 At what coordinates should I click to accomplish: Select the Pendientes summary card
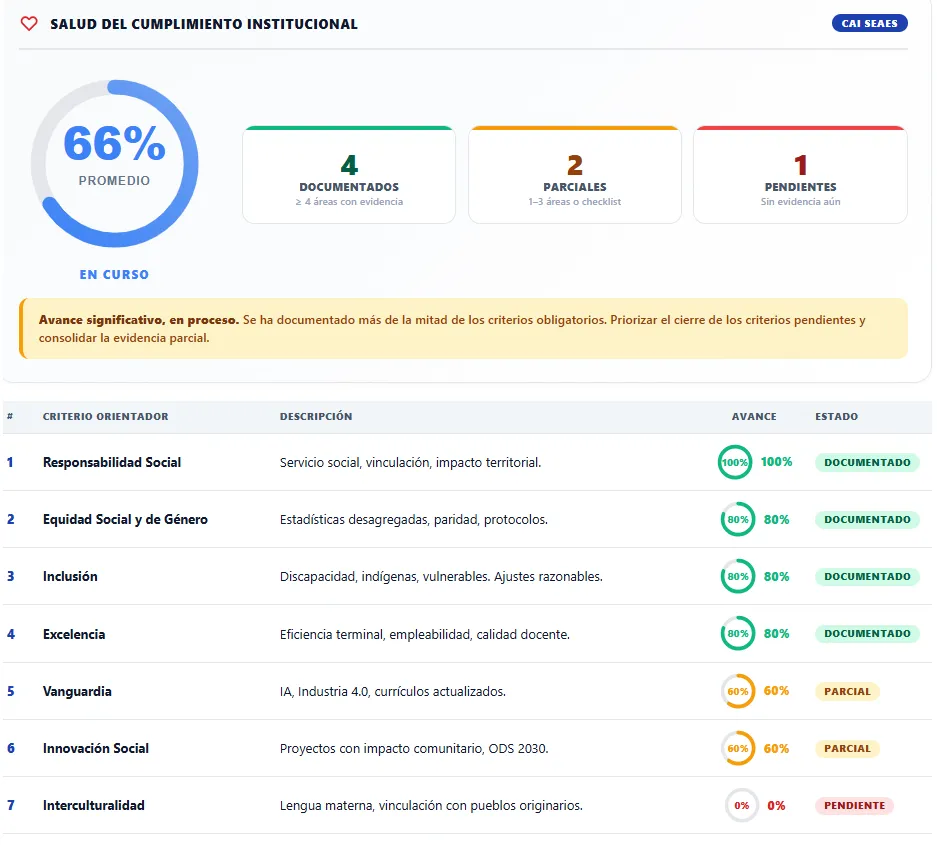[x=801, y=174]
